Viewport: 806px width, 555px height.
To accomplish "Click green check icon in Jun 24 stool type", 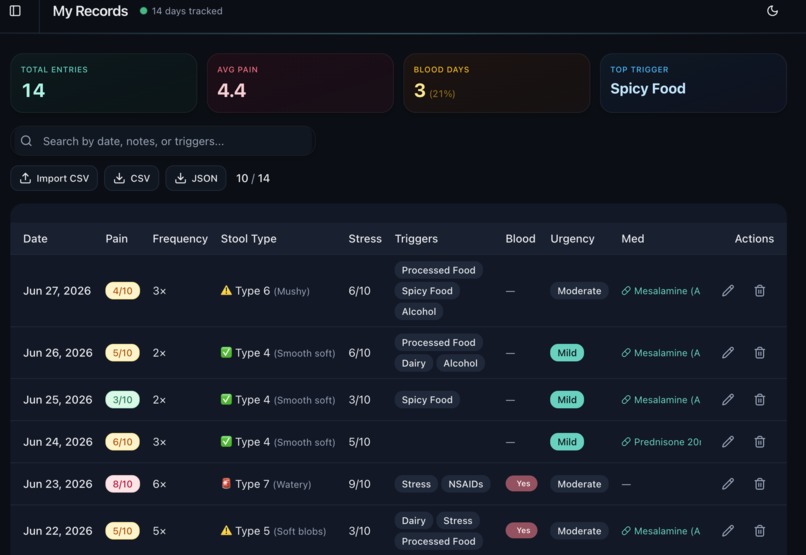I will coord(226,441).
